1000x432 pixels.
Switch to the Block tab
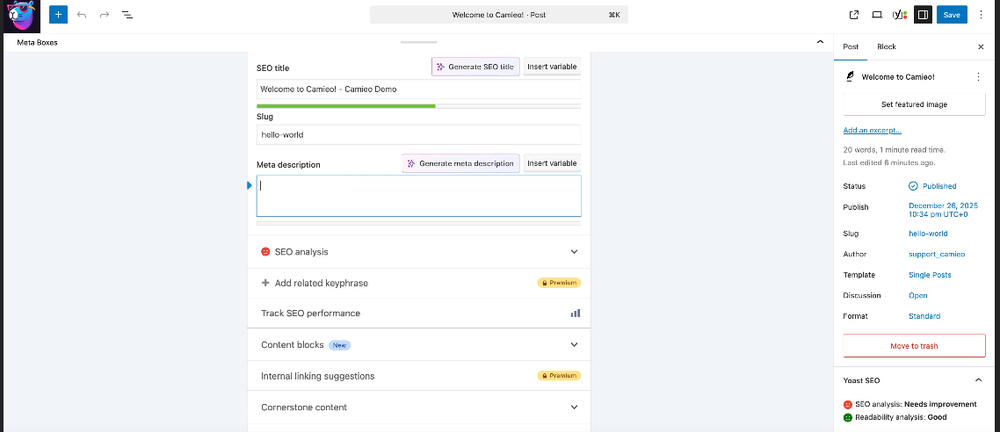886,47
